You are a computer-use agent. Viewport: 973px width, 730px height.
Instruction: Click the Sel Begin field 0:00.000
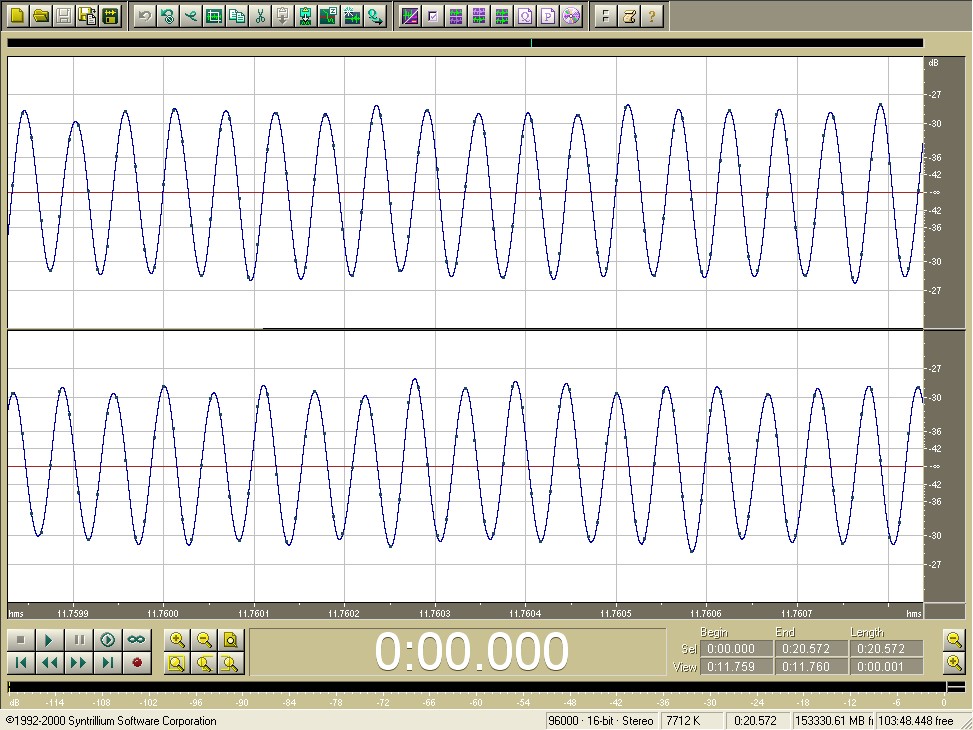tap(737, 649)
